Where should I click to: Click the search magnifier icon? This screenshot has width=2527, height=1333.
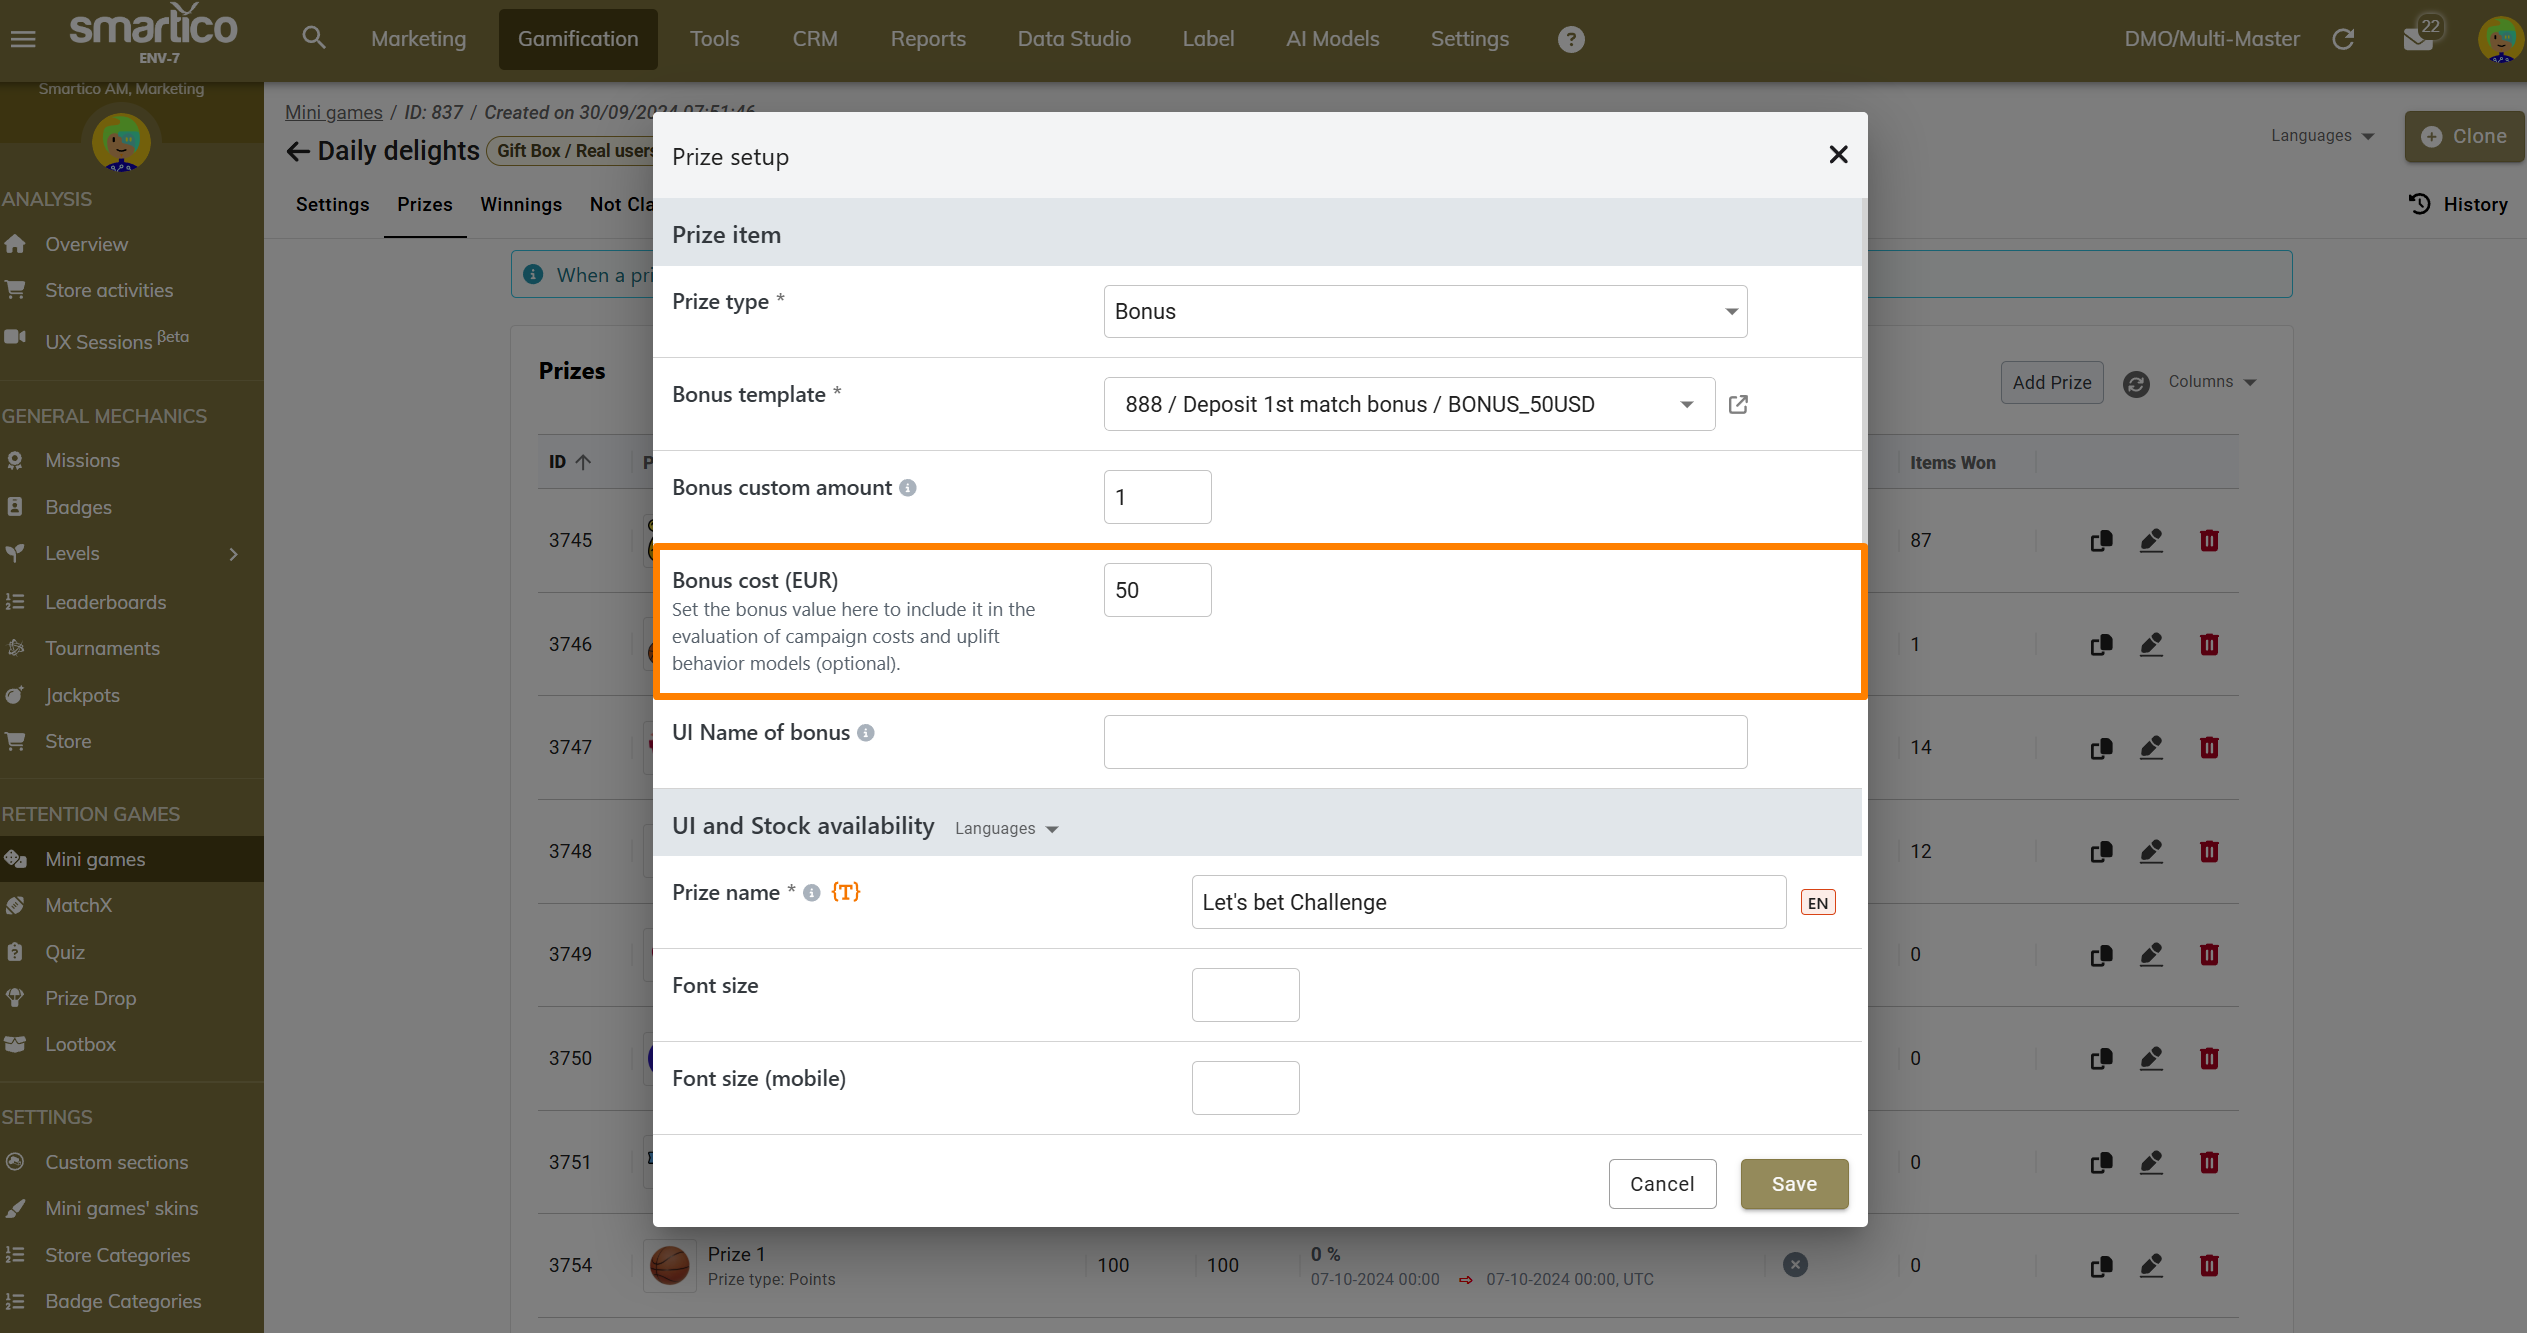314,38
